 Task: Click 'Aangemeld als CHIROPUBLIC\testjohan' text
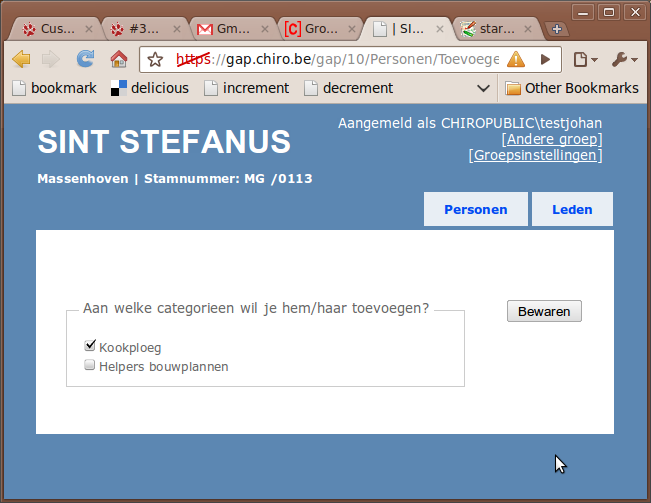coord(470,123)
